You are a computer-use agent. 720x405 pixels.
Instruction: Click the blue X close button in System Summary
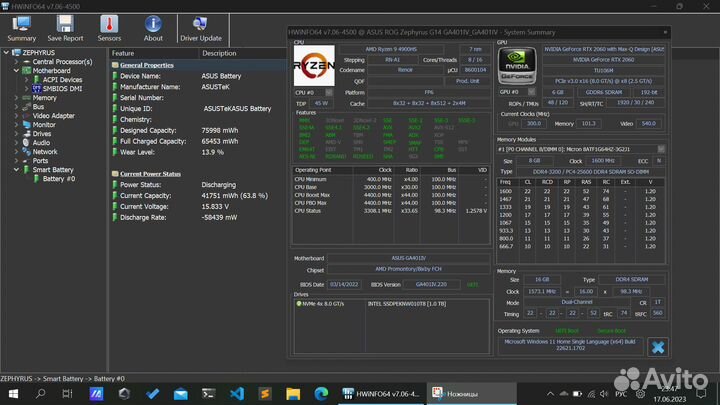click(x=658, y=347)
